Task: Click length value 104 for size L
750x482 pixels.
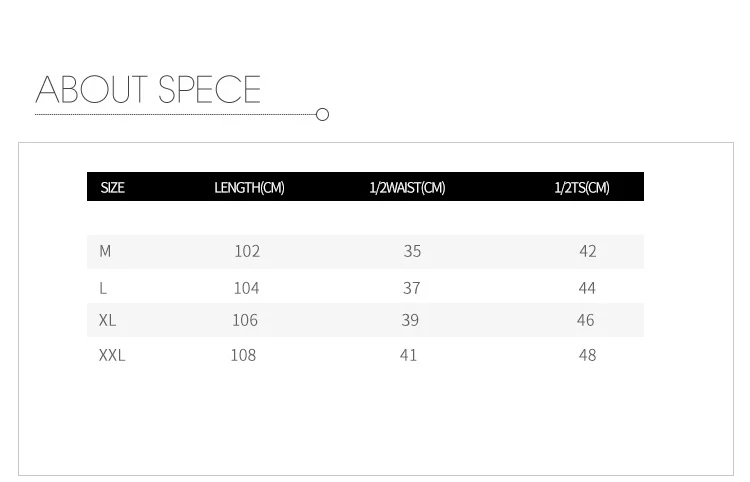Action: click(246, 288)
